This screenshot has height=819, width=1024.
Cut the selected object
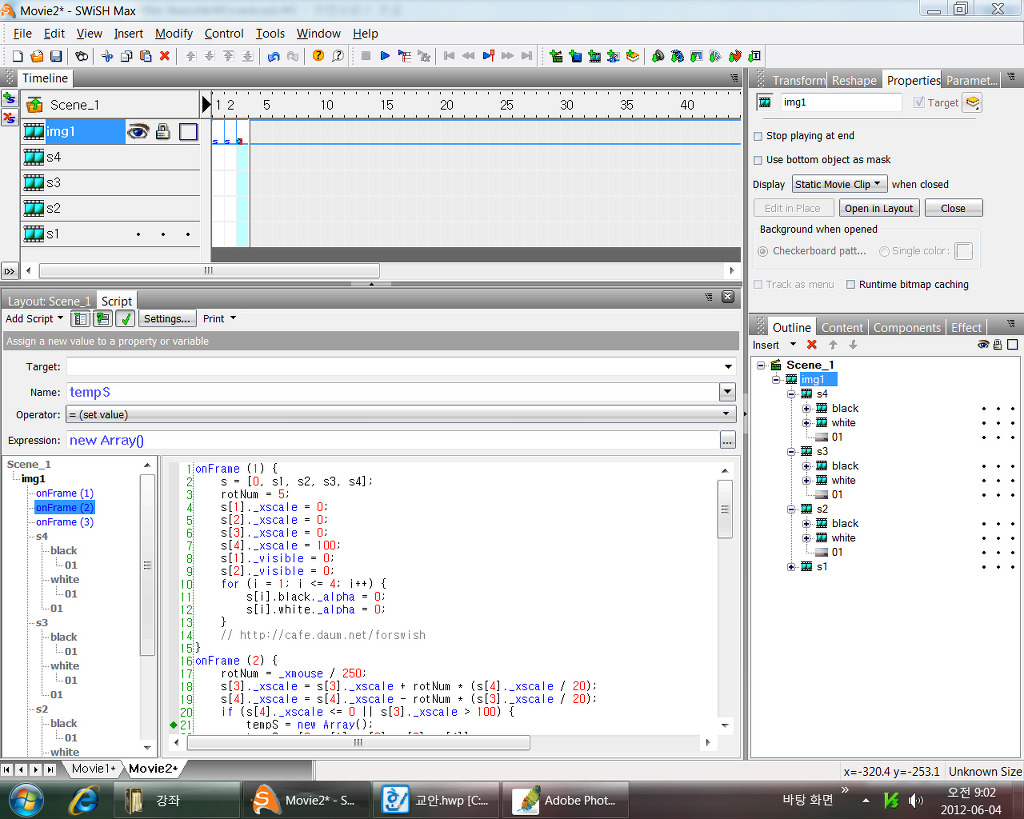107,56
